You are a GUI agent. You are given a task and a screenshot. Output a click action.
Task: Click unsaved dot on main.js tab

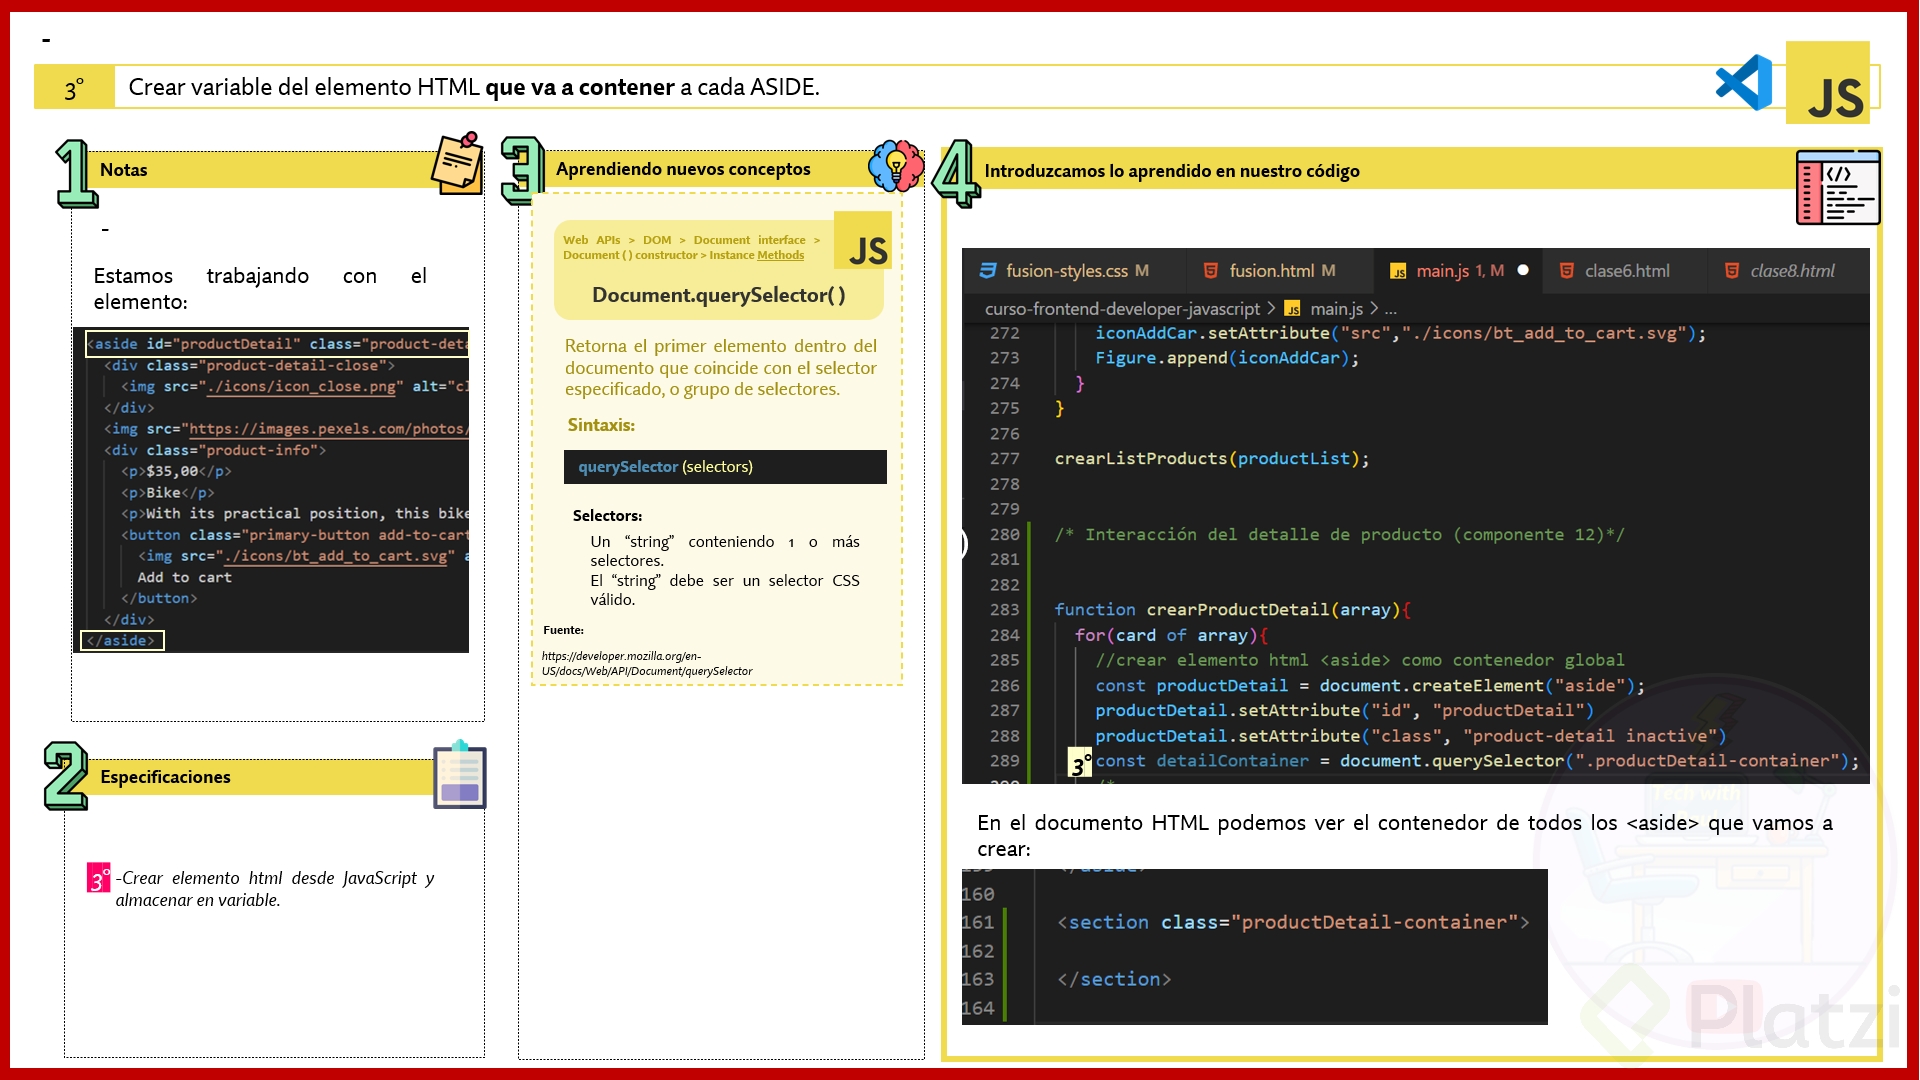(x=1523, y=270)
